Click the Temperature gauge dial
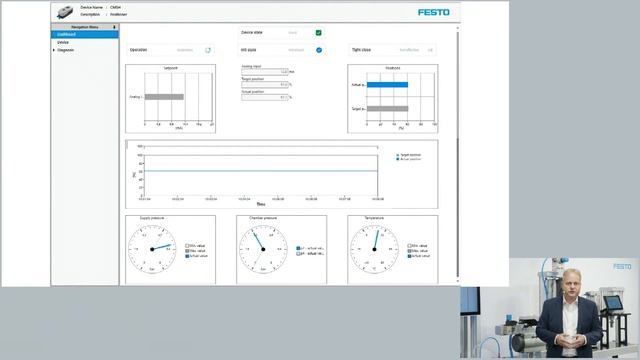This screenshot has height=360, width=640. (x=374, y=249)
